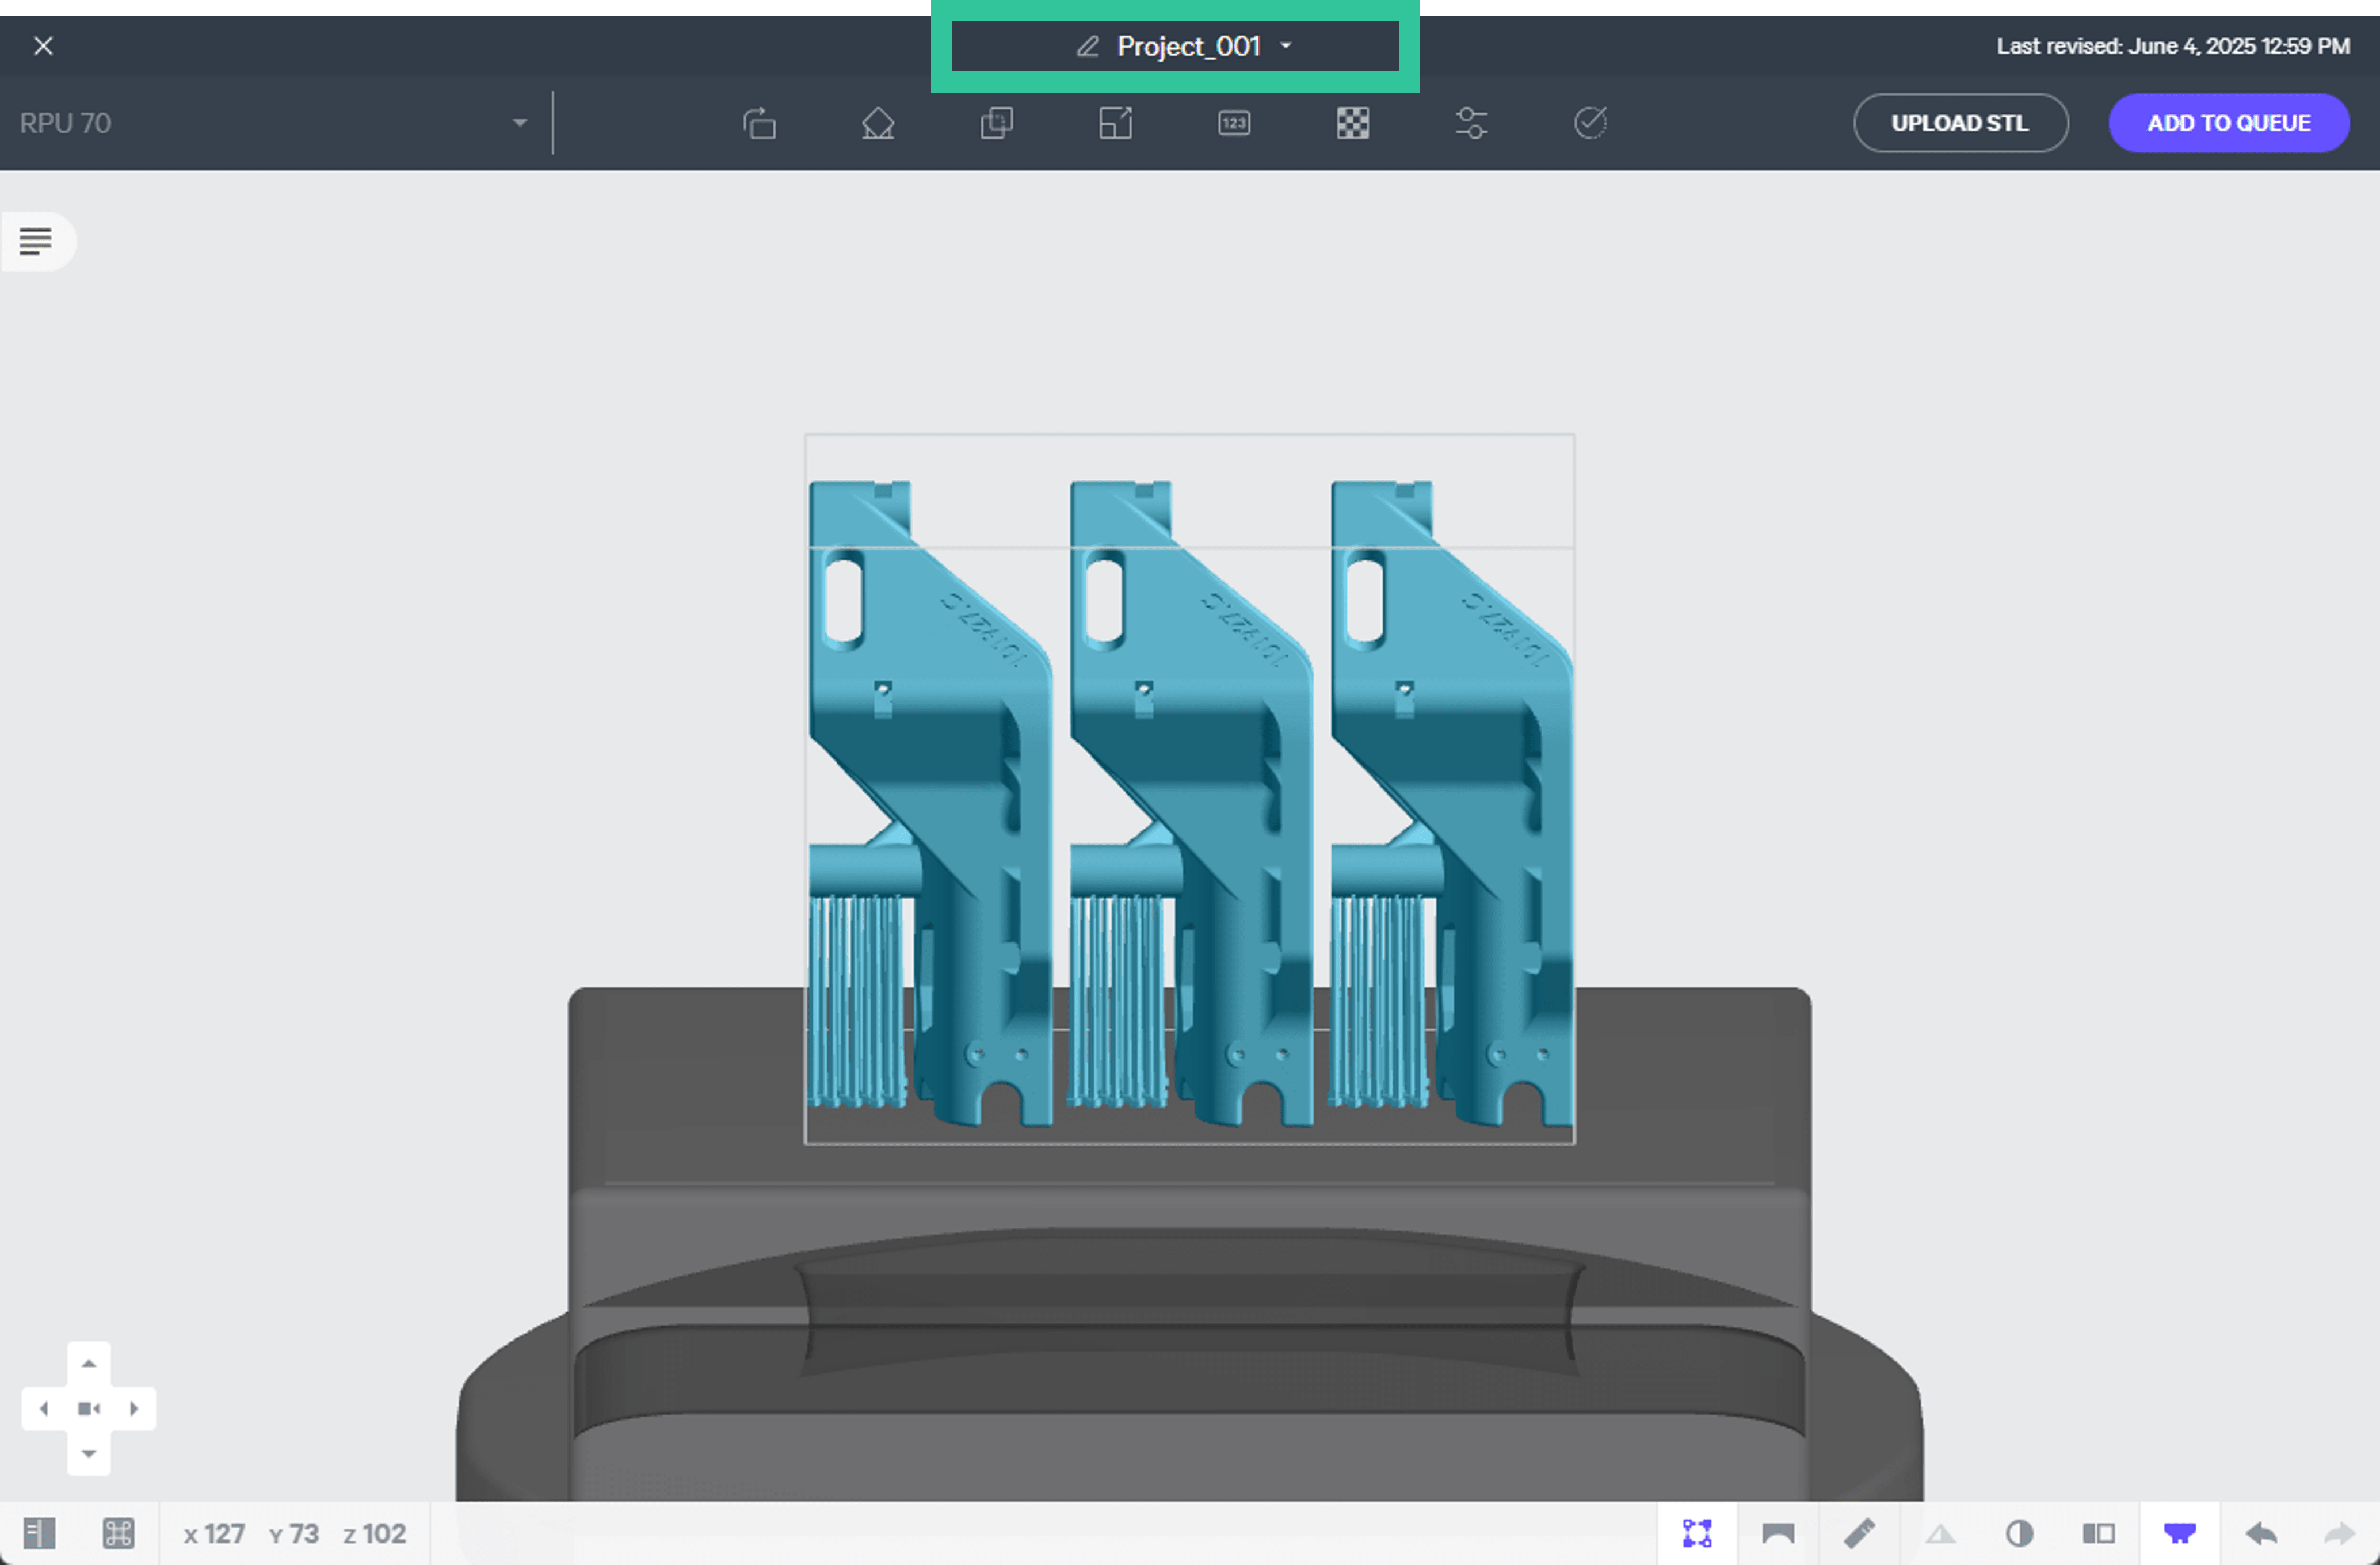Toggle the split view rectangle icon

pyautogui.click(x=2099, y=1533)
